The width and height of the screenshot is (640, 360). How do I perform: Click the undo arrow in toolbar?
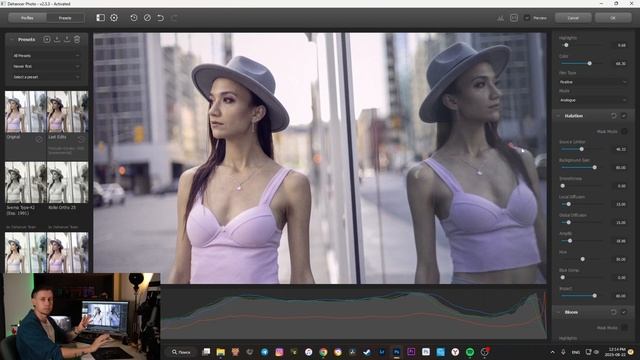(160, 18)
